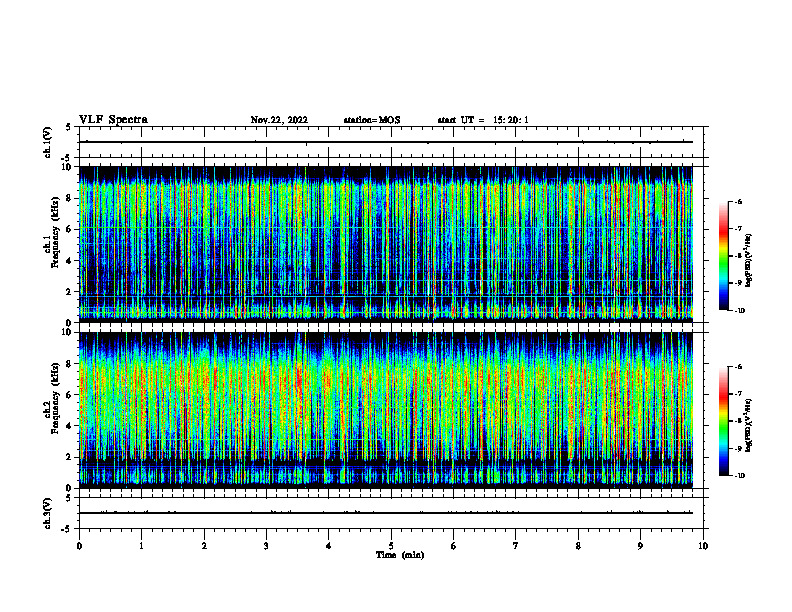Click the "-6" label on ch.2 color bar

tap(738, 367)
